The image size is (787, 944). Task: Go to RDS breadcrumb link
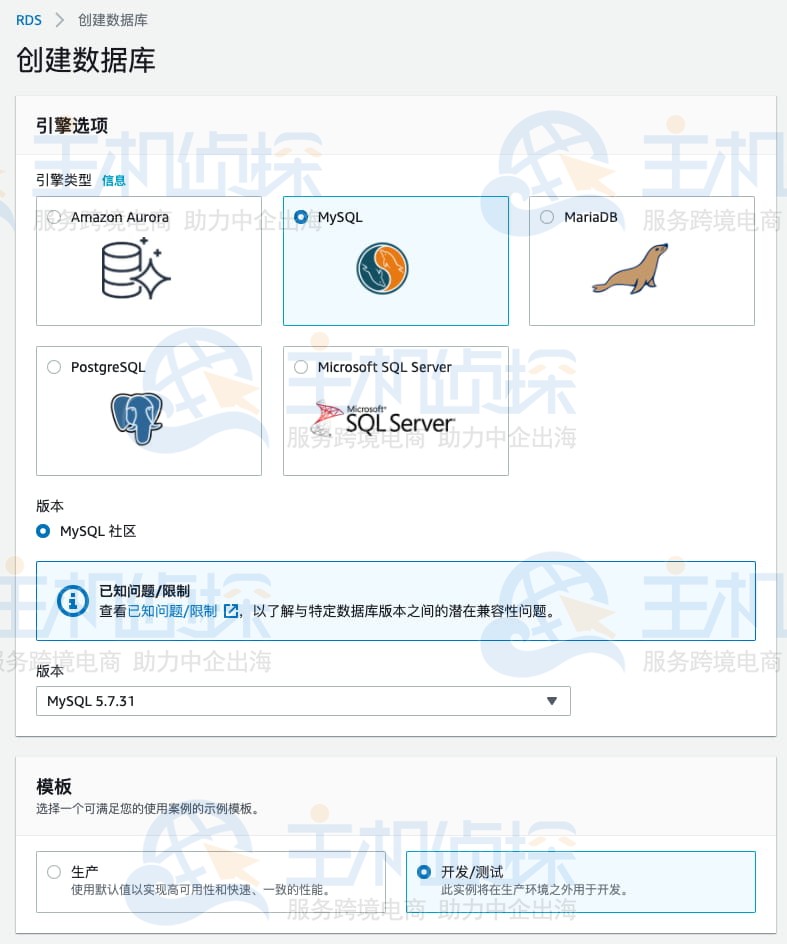pos(29,20)
